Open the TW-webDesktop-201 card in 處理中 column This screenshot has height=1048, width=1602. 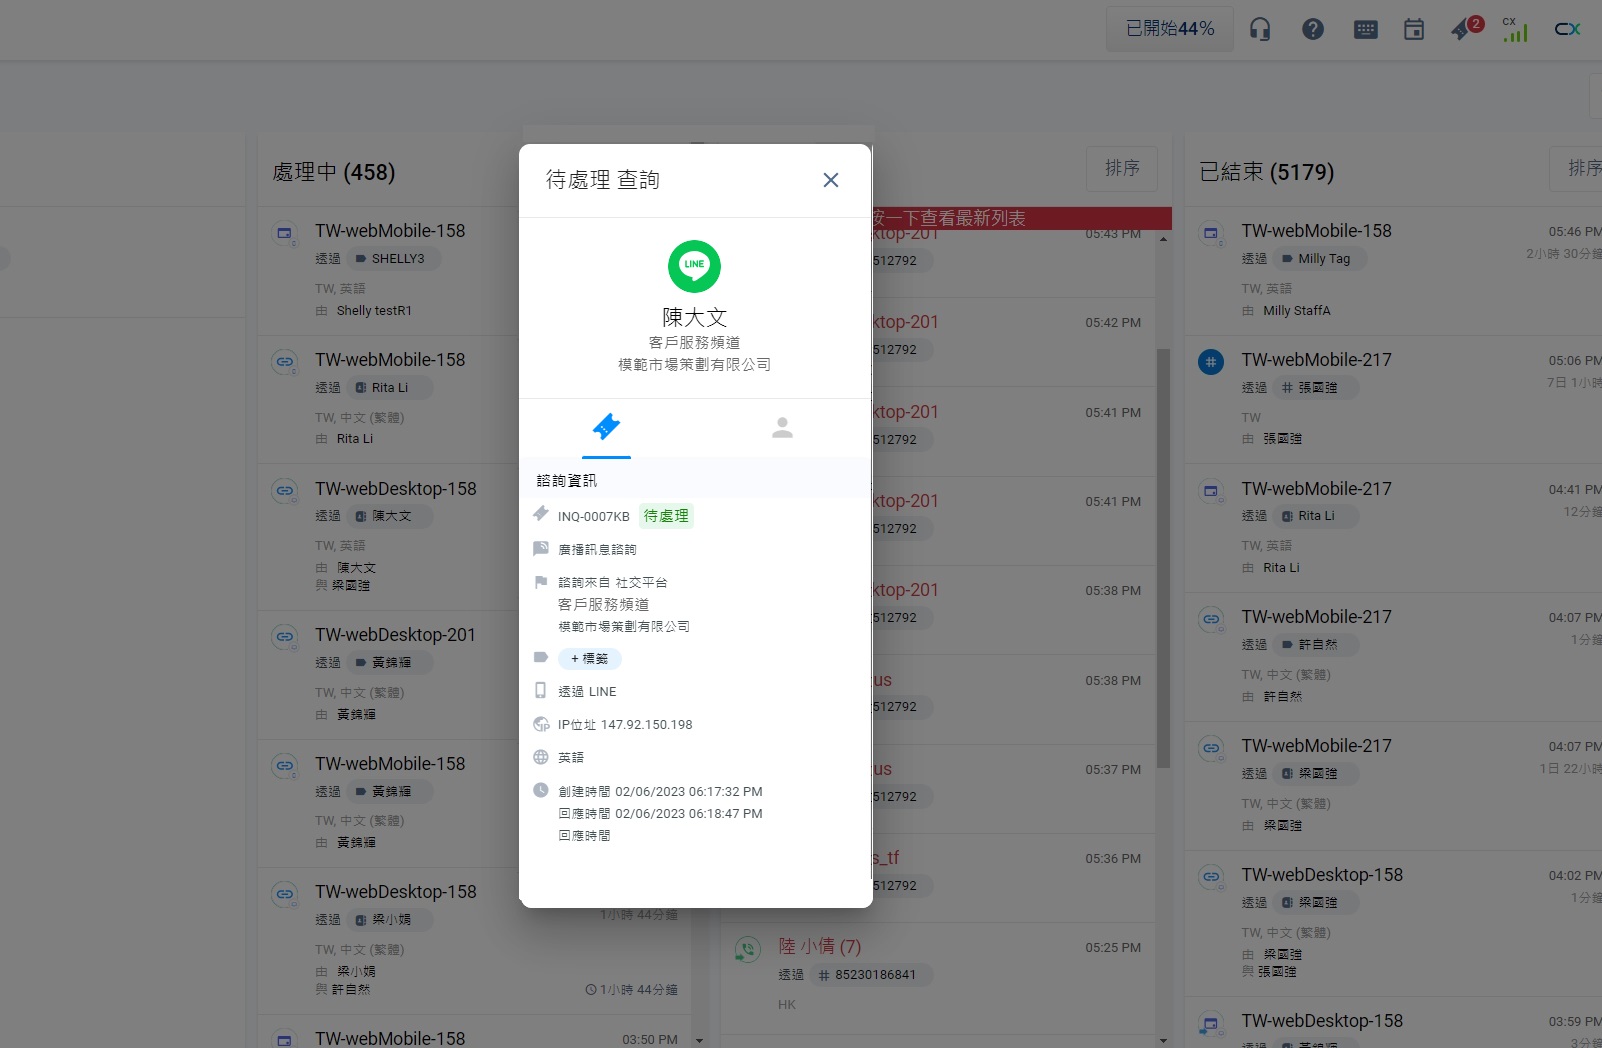[x=388, y=676]
